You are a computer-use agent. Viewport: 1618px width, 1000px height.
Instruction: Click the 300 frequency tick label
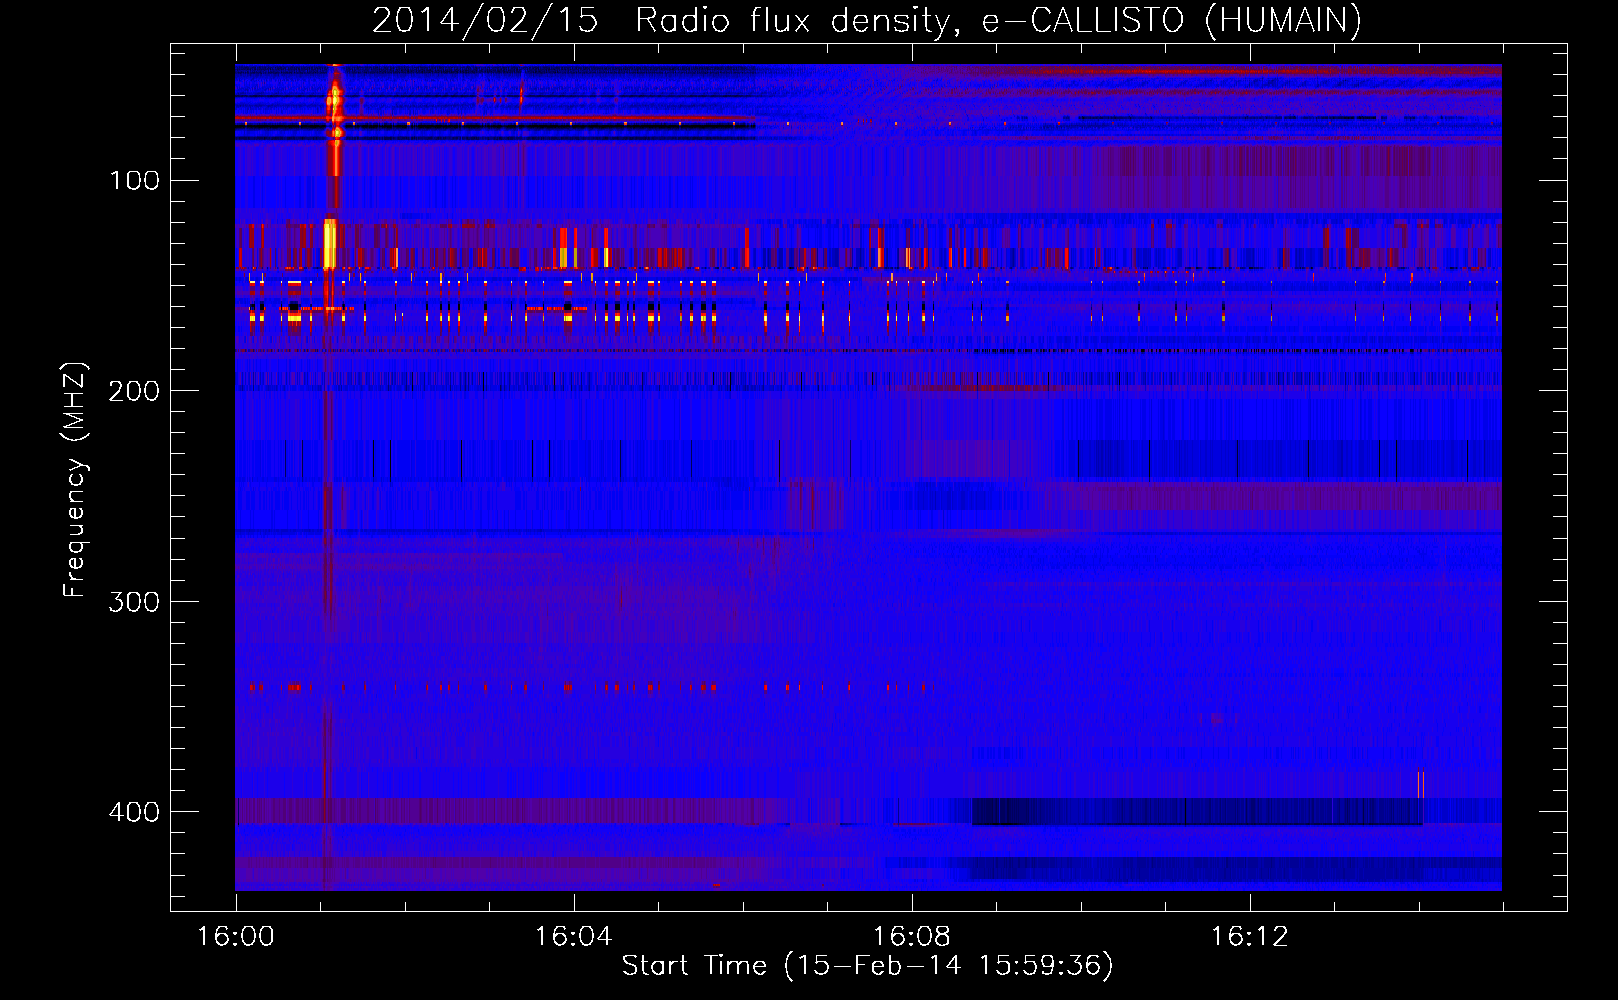tap(135, 601)
